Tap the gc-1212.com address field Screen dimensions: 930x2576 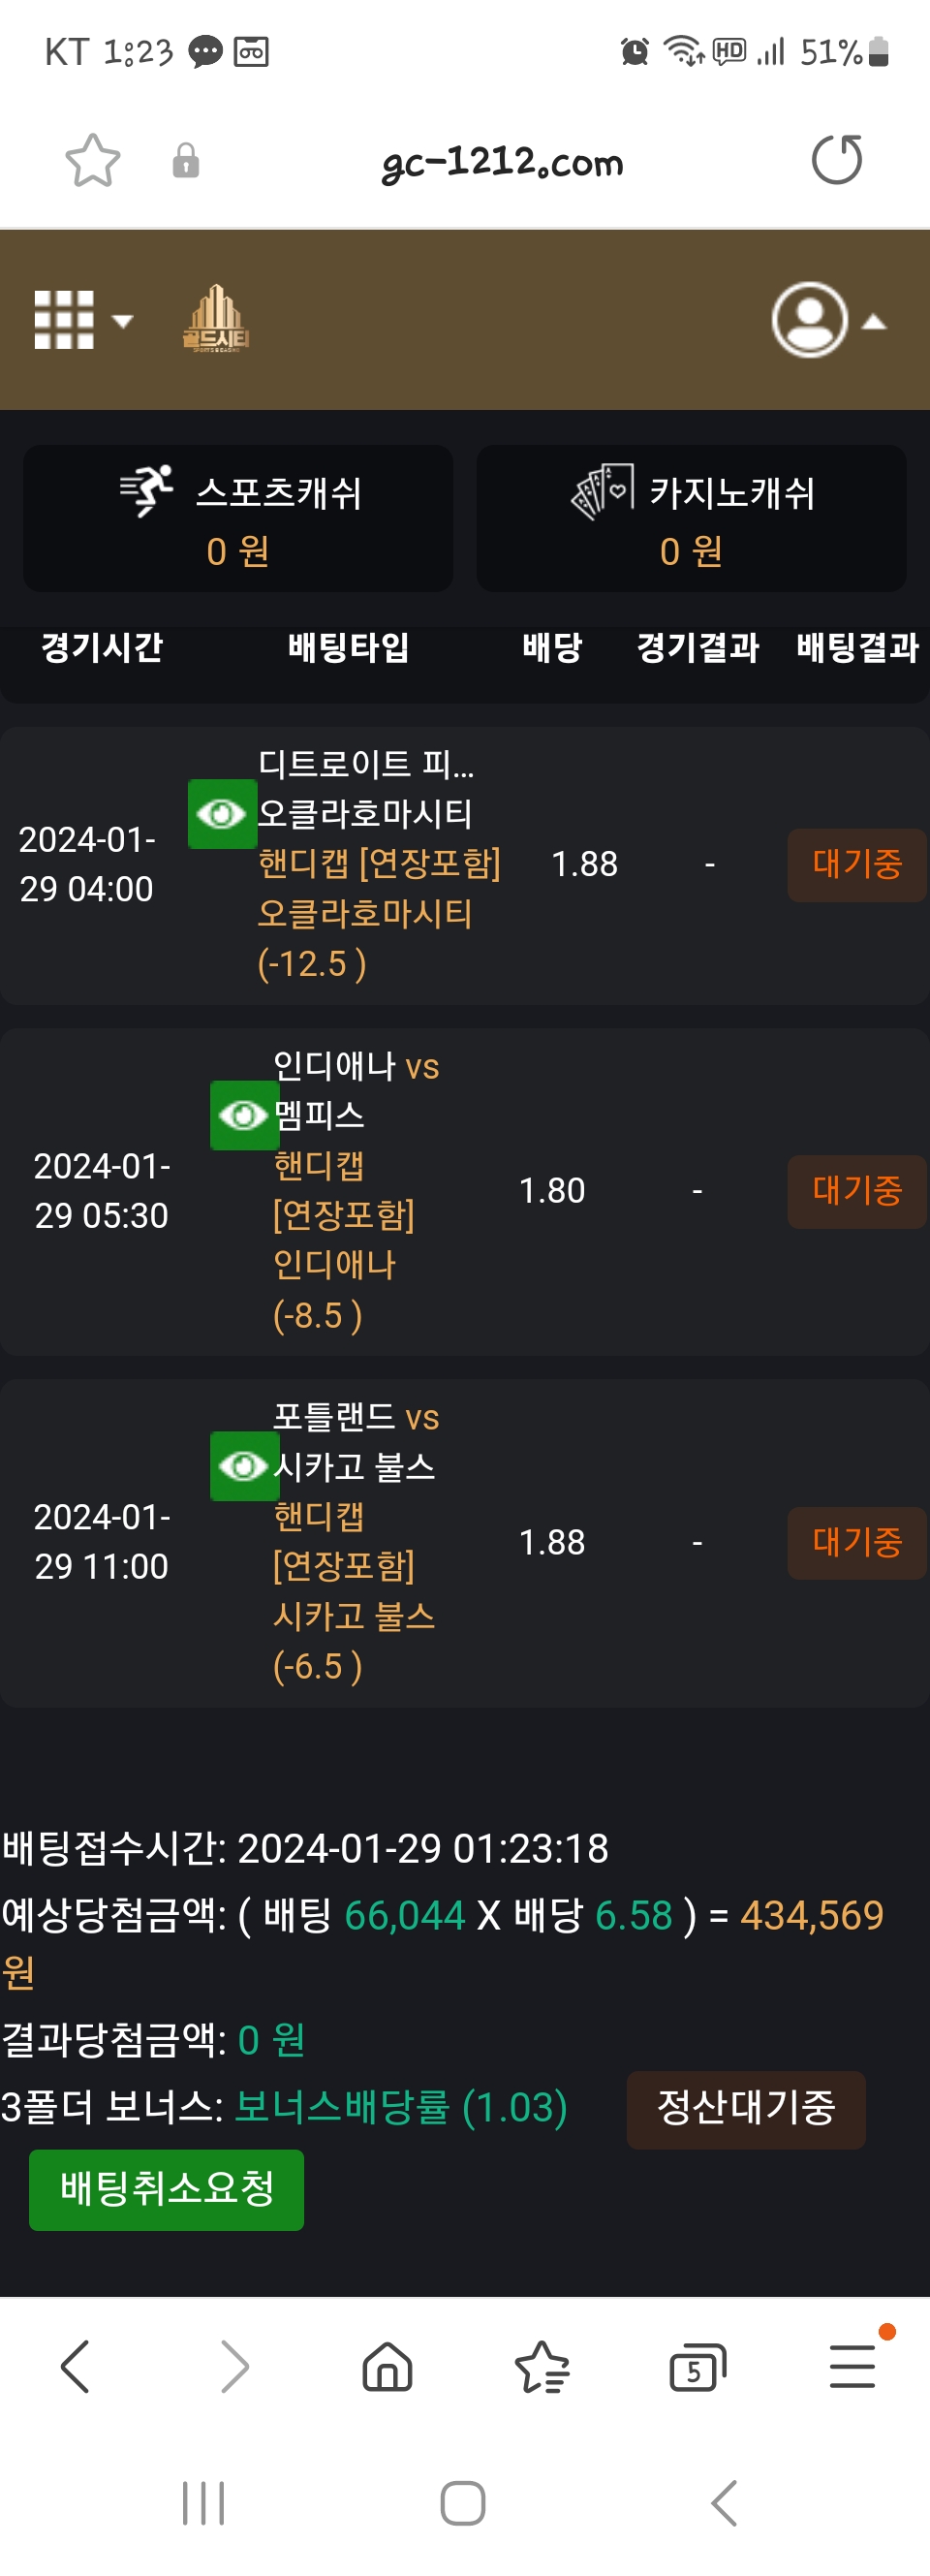[502, 162]
